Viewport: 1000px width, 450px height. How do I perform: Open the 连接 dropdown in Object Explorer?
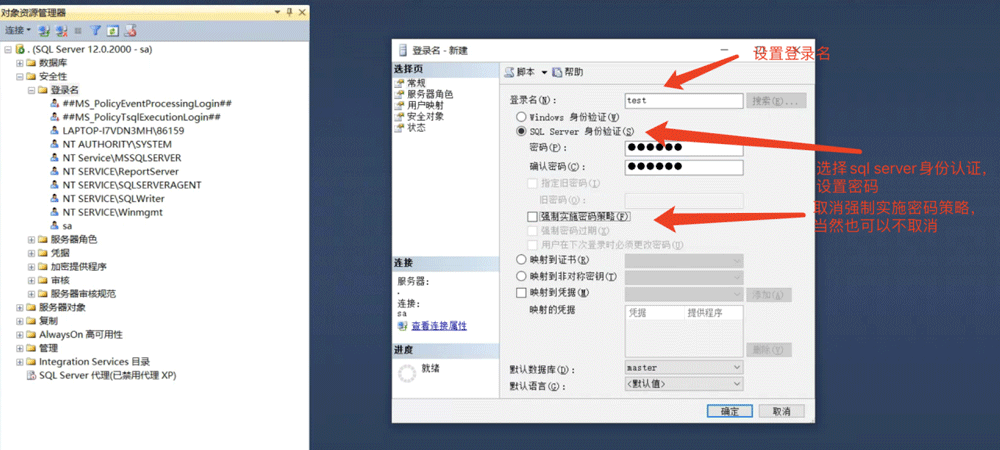[18, 30]
